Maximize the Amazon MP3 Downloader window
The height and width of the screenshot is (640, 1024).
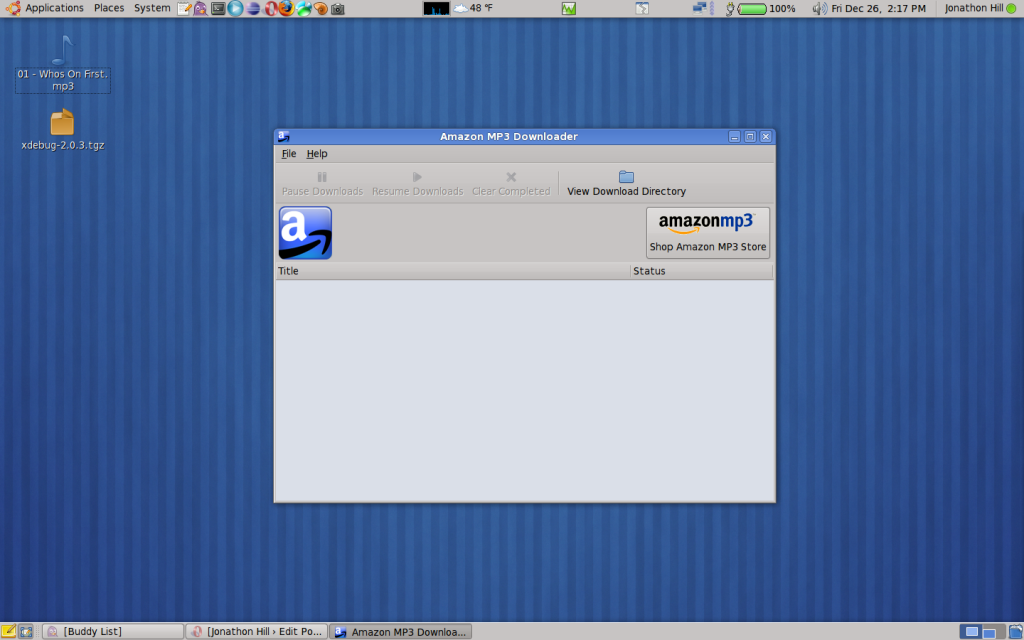[x=750, y=136]
